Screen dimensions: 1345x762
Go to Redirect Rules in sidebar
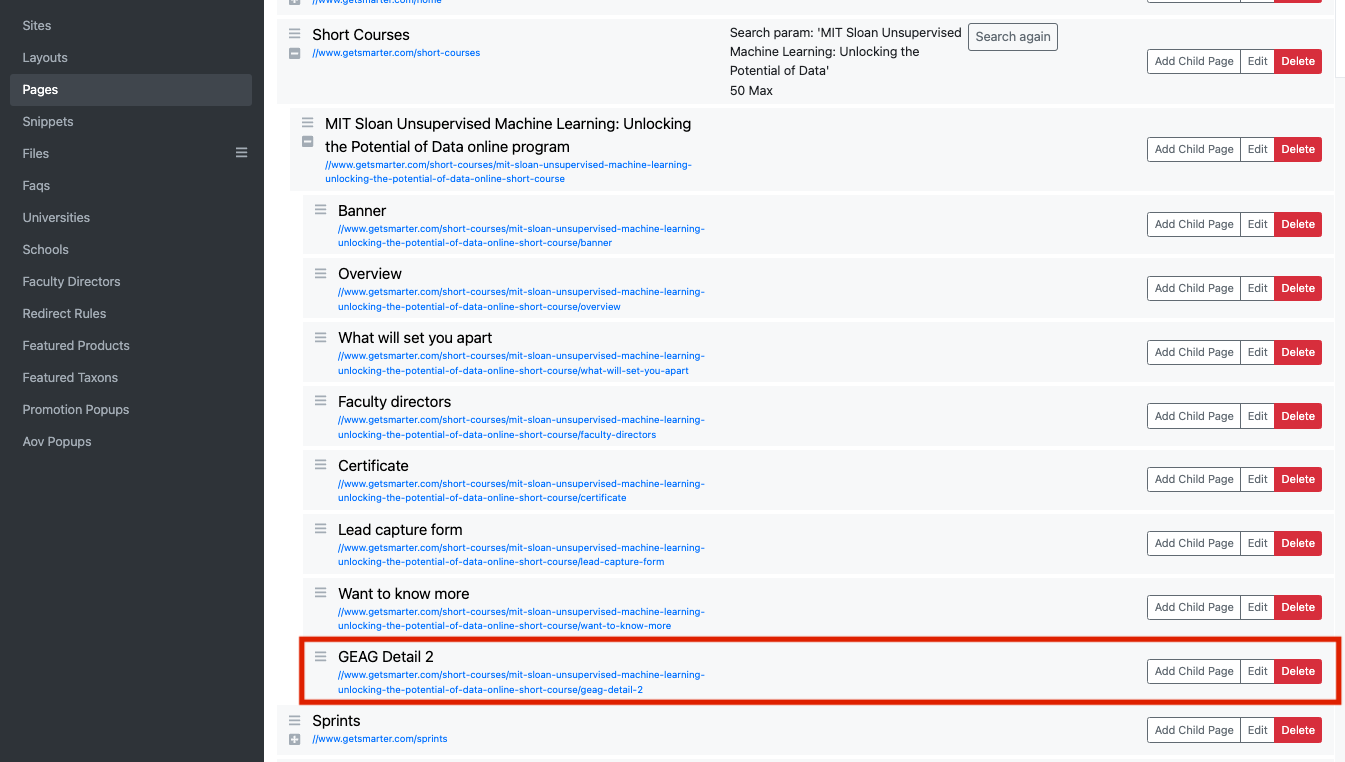(x=64, y=313)
